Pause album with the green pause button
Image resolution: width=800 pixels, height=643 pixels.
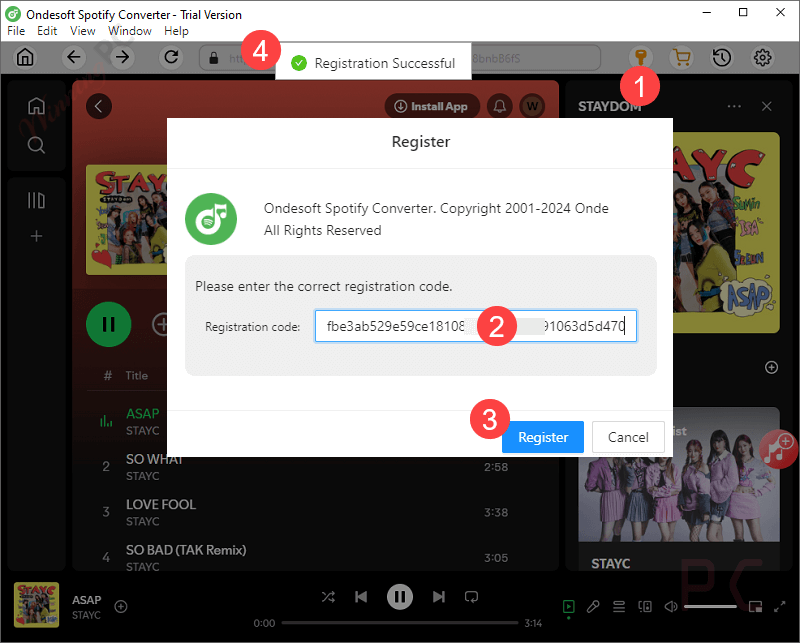tap(109, 325)
